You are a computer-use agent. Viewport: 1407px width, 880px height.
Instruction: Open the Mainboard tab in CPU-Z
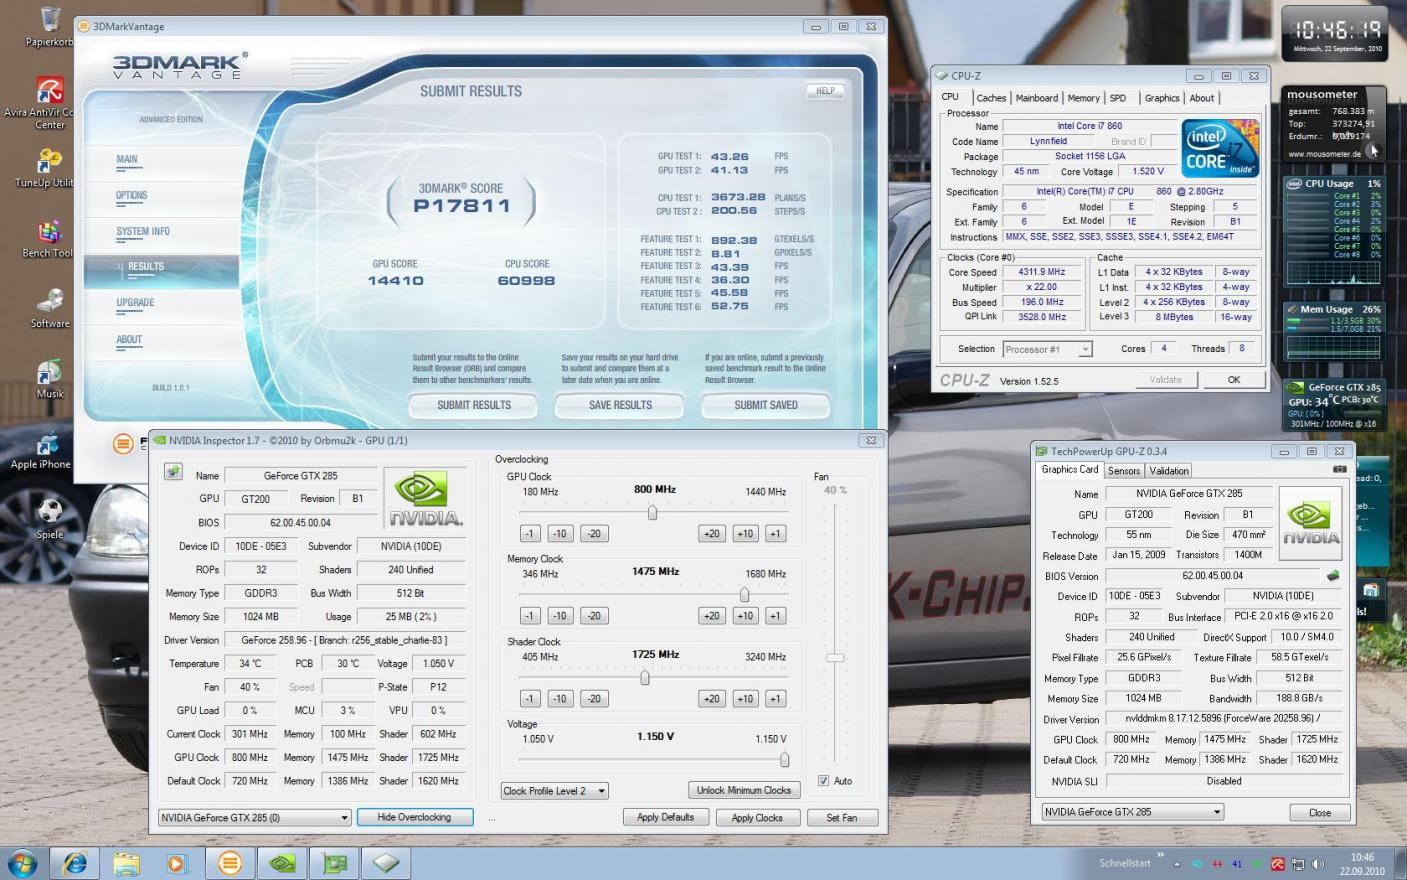1036,98
